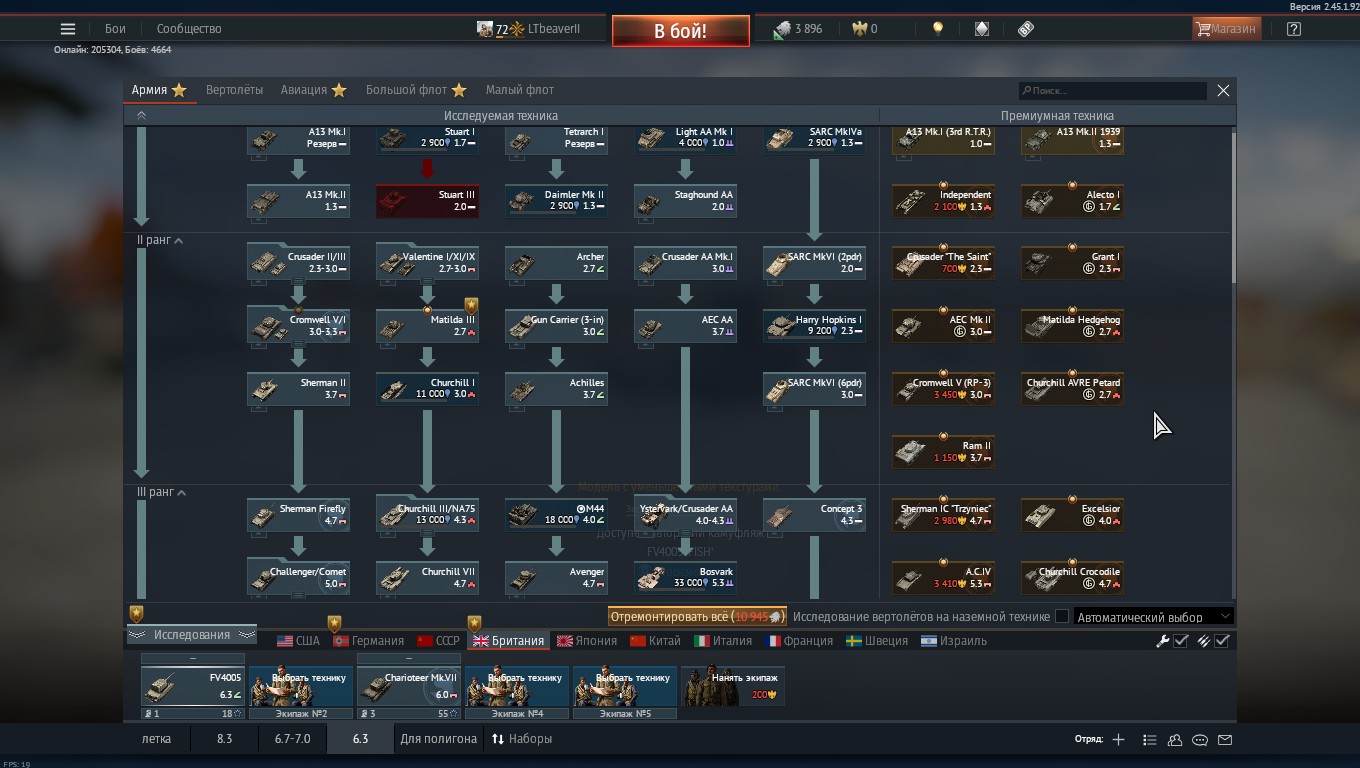Add a squad member with plus icon
The width and height of the screenshot is (1360, 768).
pyautogui.click(x=1118, y=739)
